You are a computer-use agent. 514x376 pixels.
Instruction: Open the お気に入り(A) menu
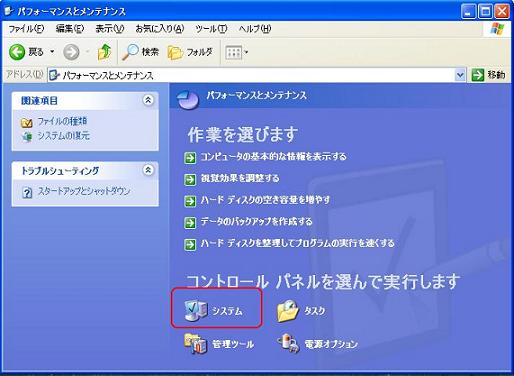pos(160,29)
